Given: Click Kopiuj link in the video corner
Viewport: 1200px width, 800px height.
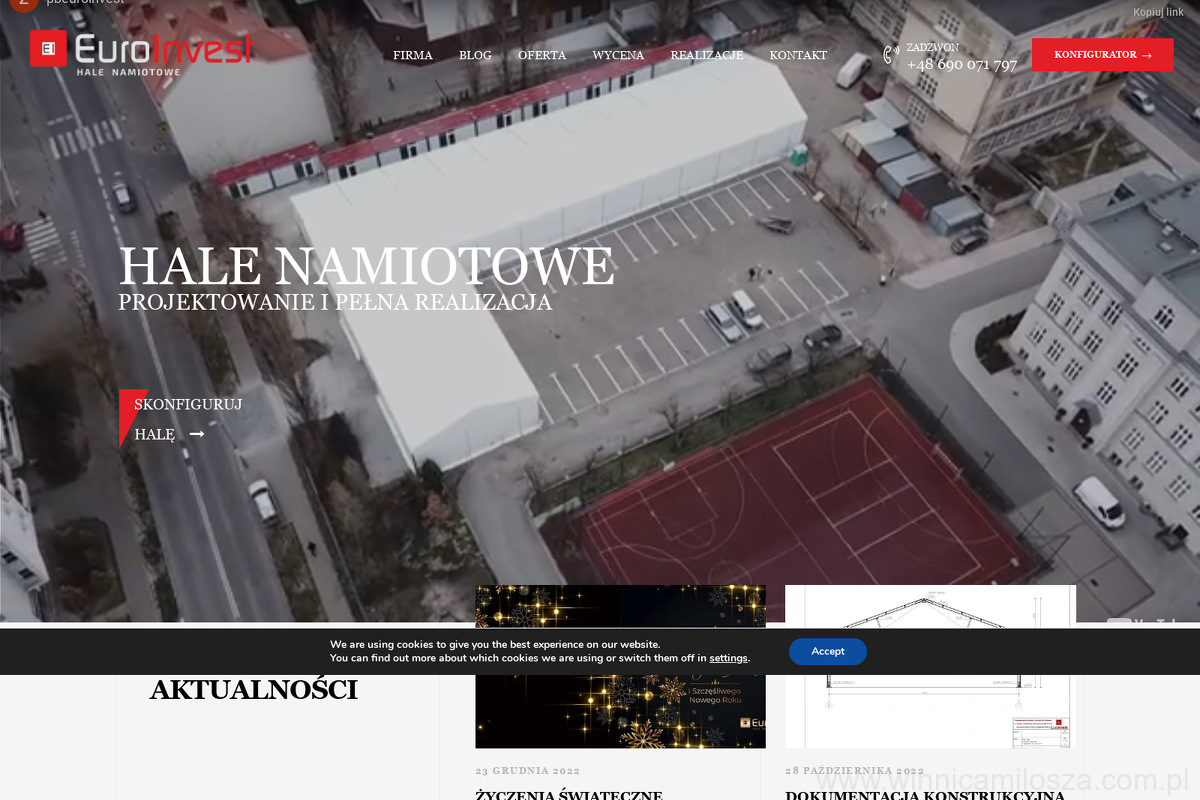Looking at the screenshot, I should click(1157, 12).
